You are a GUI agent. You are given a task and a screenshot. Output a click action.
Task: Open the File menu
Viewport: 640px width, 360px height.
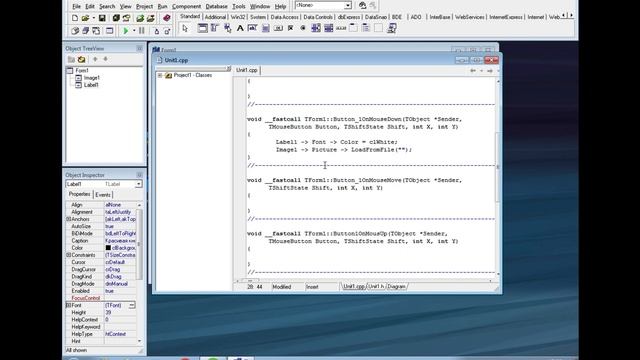[x=76, y=7]
